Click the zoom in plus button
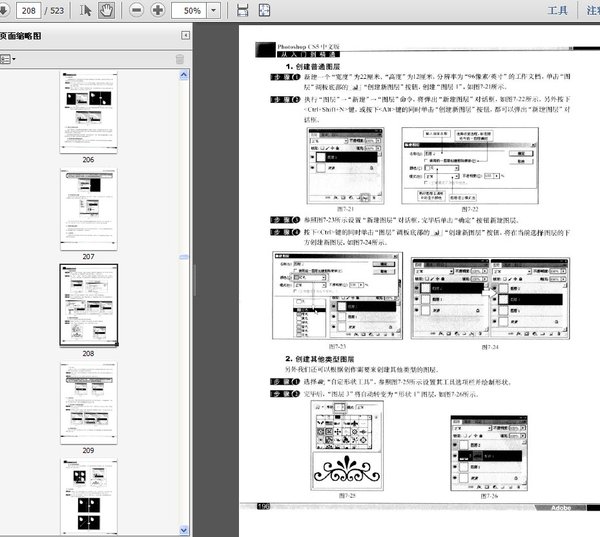The width and height of the screenshot is (600, 537). click(x=158, y=10)
